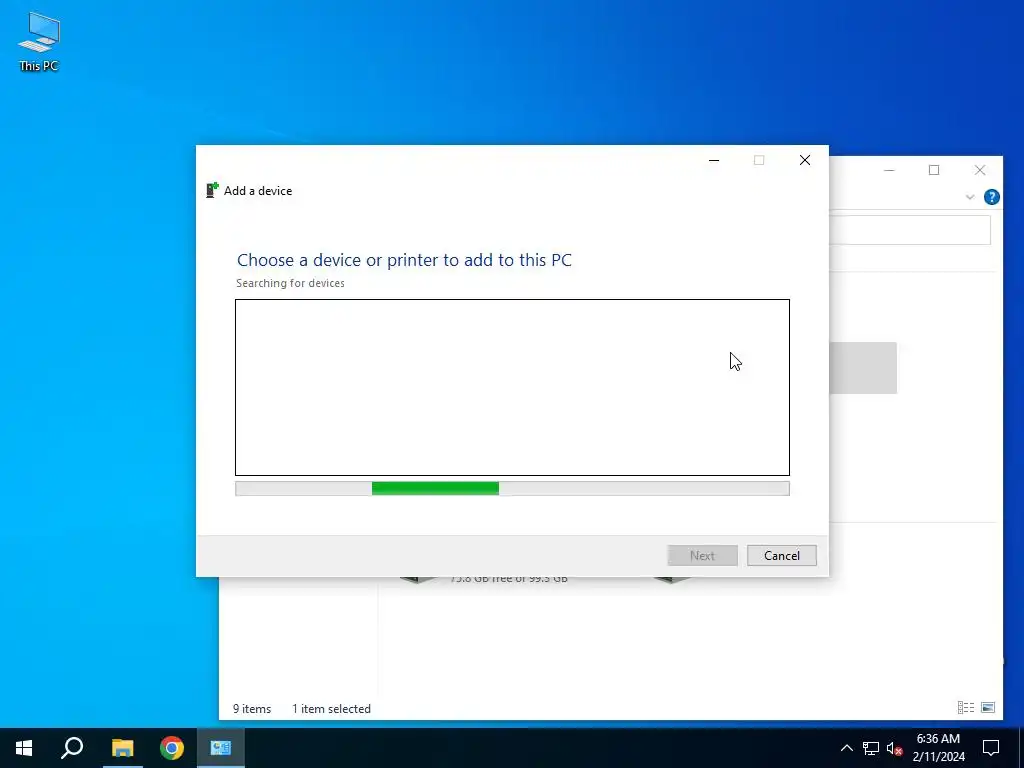This screenshot has height=768, width=1024.
Task: Select the Control Panel taskbar item
Action: (221, 748)
